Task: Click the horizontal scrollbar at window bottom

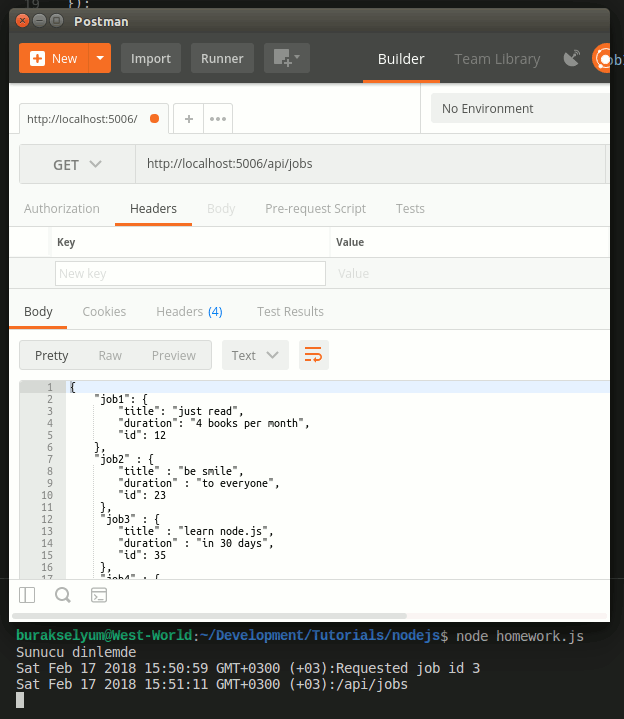Action: (x=210, y=616)
